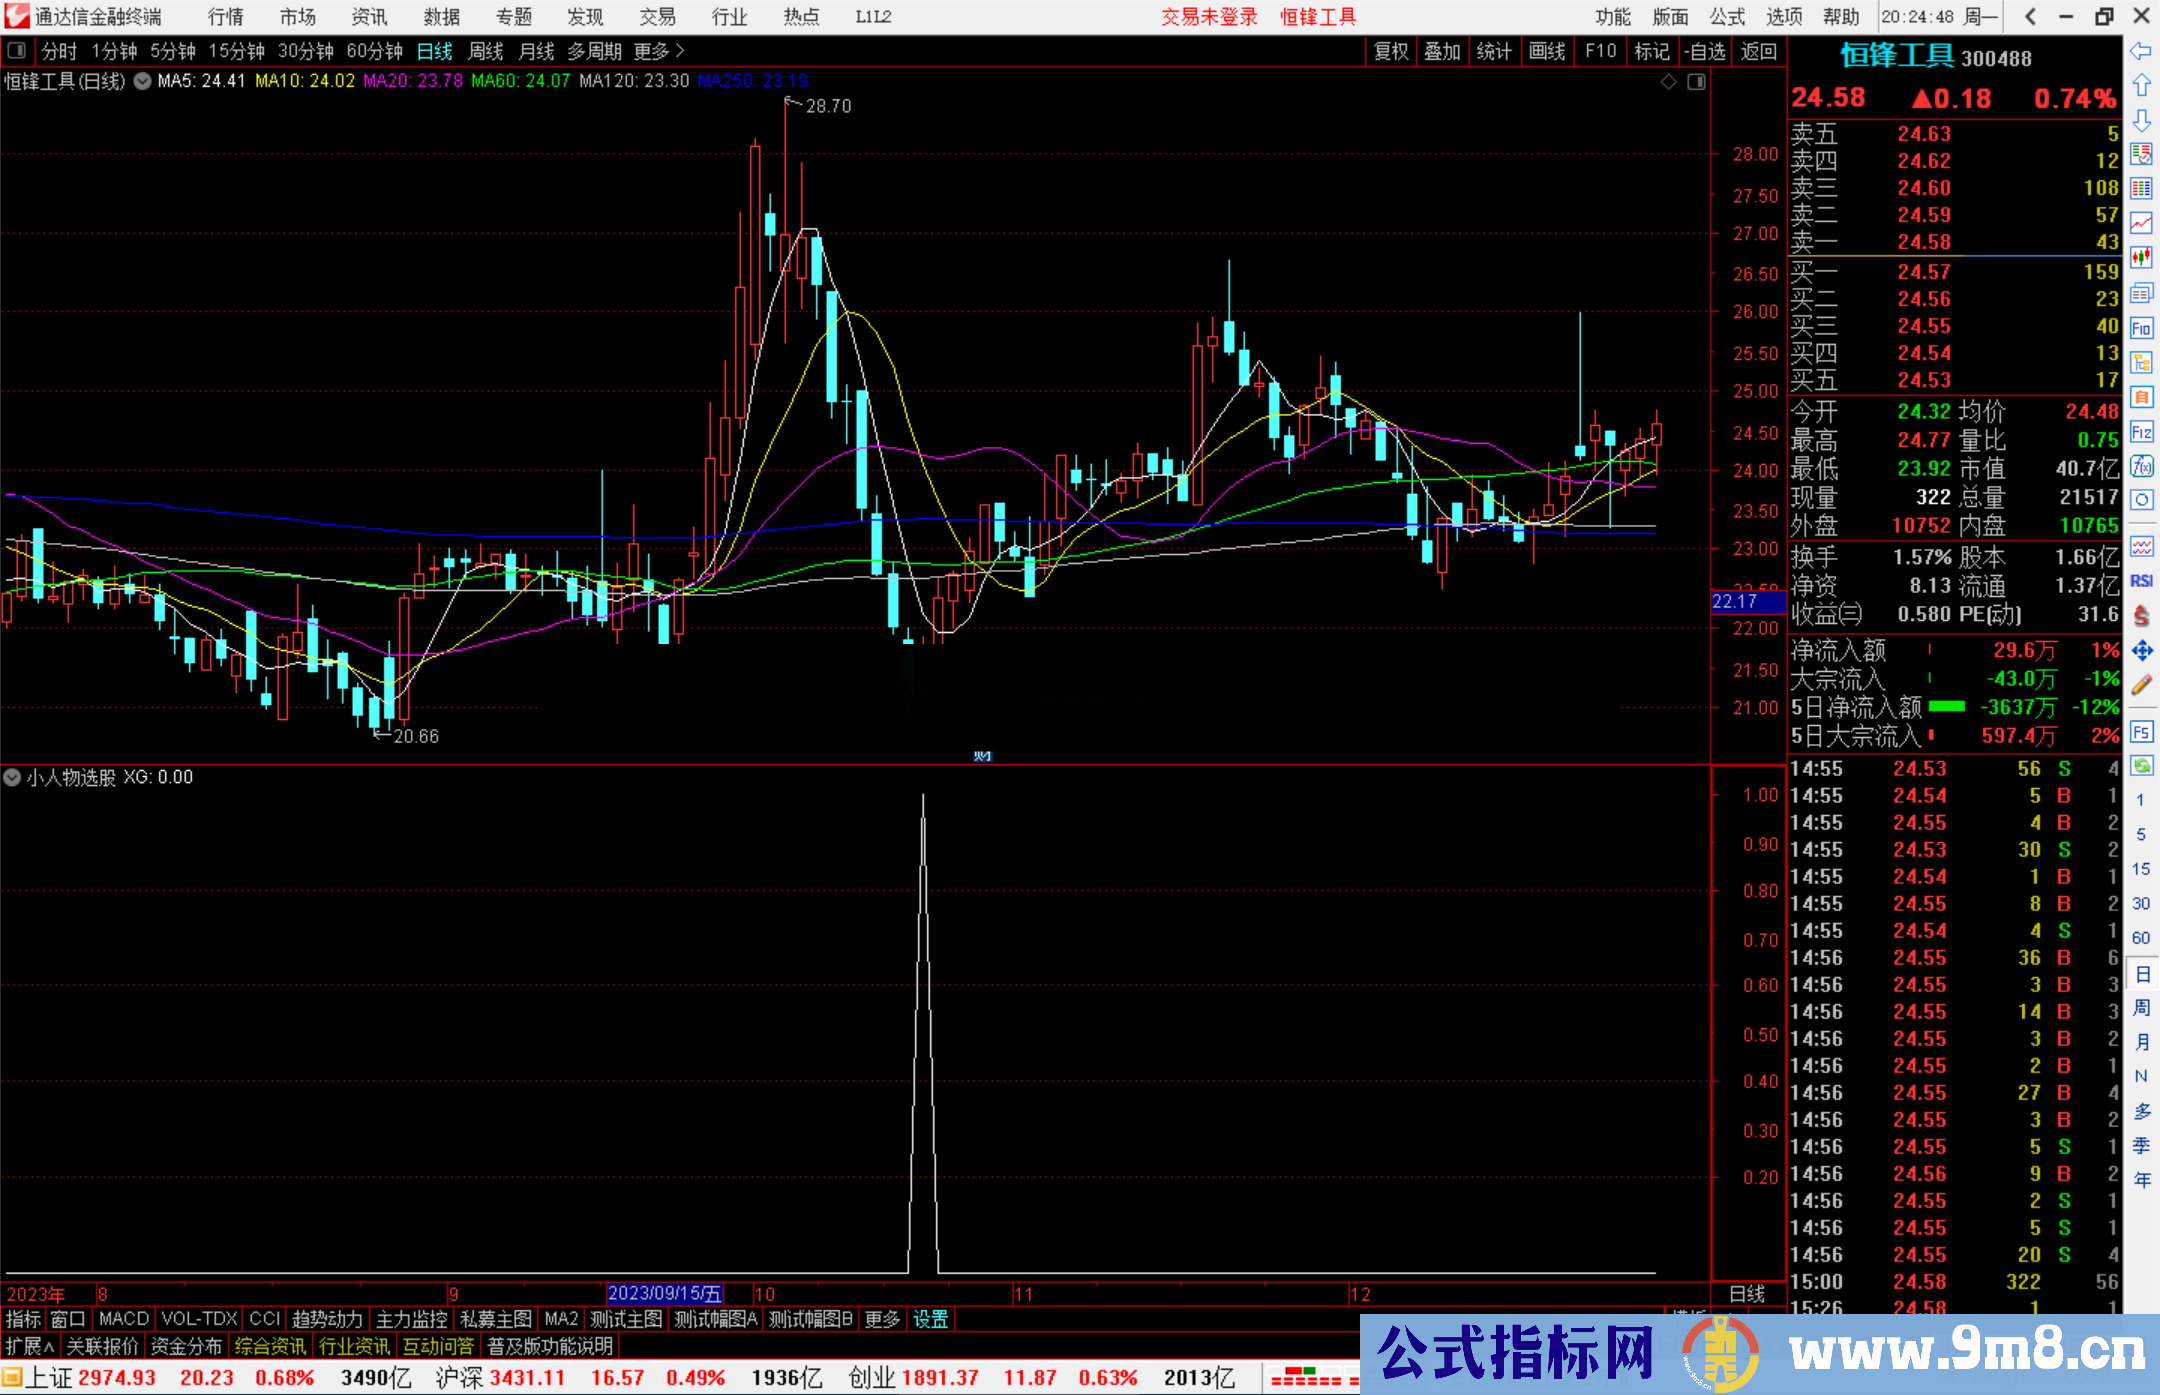2160x1395 pixels.
Task: Click the candlestick chart sidebar icon
Action: 2141,258
